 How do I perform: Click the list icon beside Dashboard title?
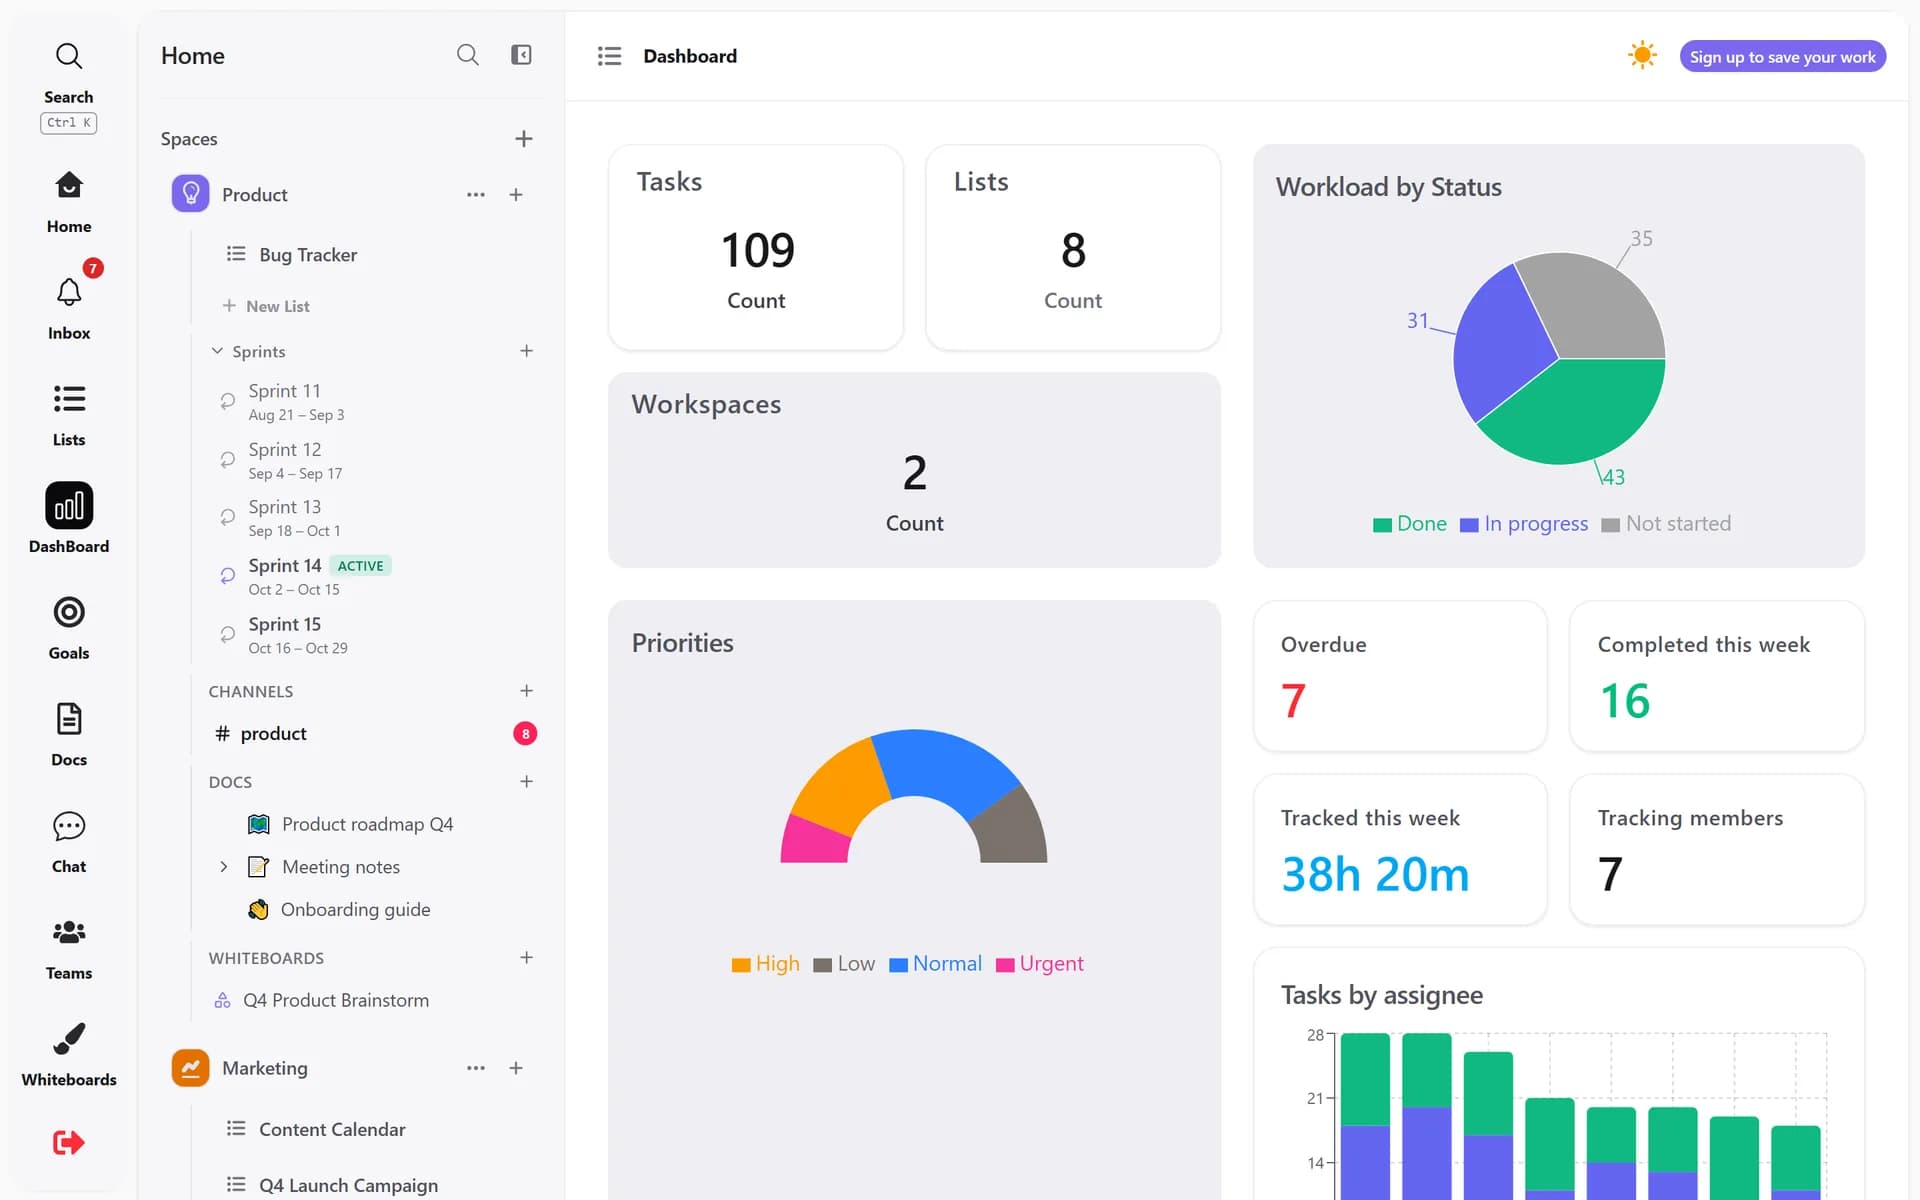(x=609, y=56)
